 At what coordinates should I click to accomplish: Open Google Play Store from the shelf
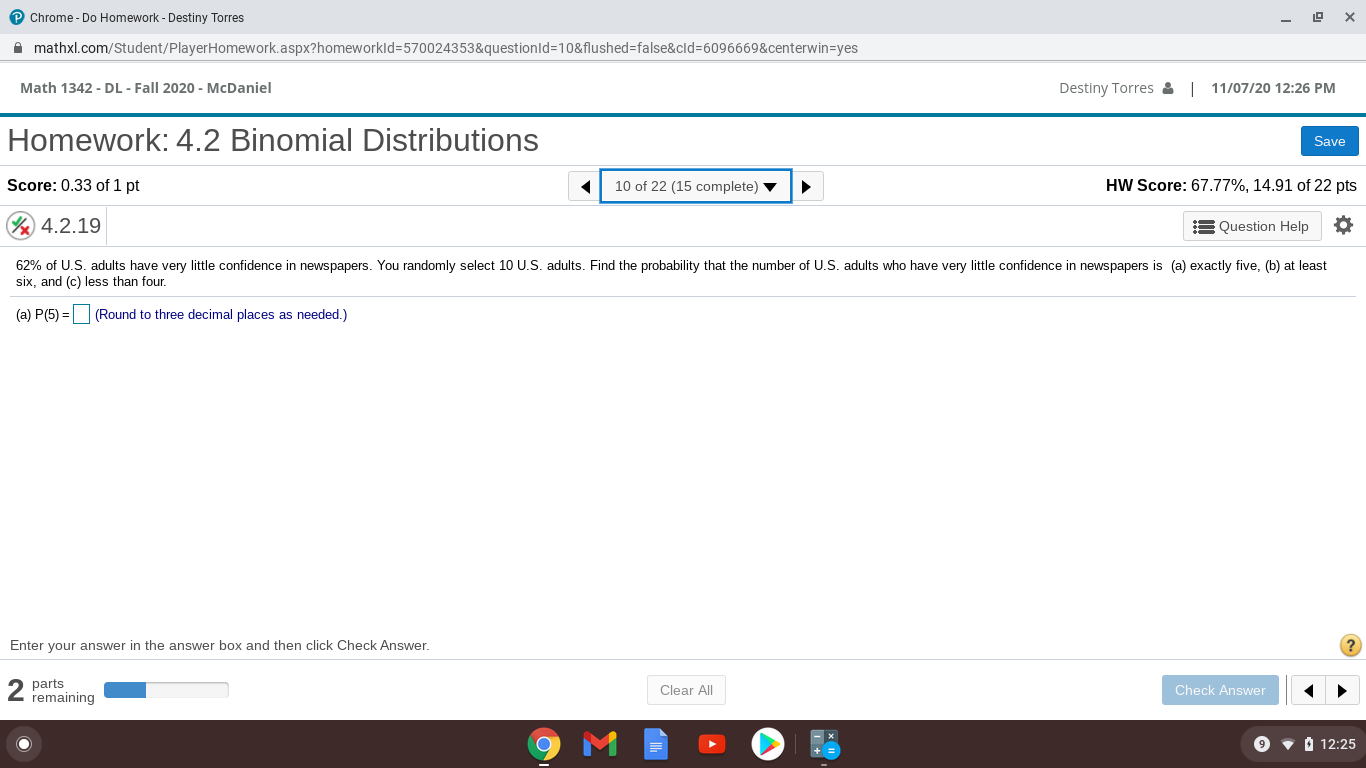(768, 744)
